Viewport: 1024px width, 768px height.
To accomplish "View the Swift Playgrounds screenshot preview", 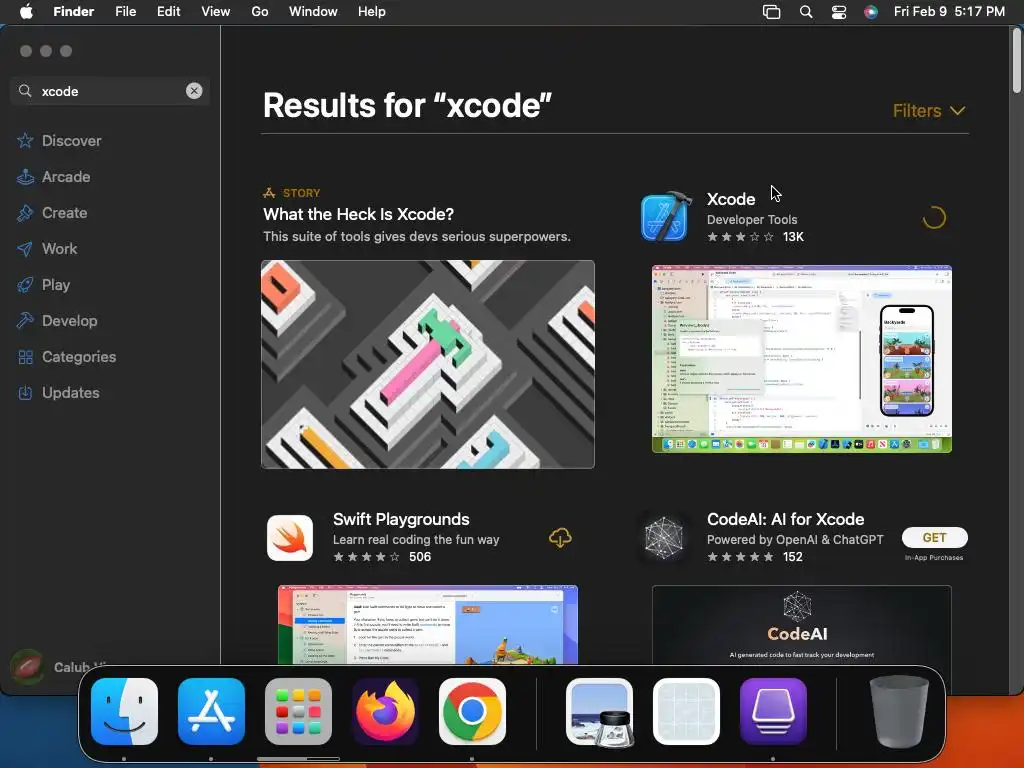I will 428,624.
